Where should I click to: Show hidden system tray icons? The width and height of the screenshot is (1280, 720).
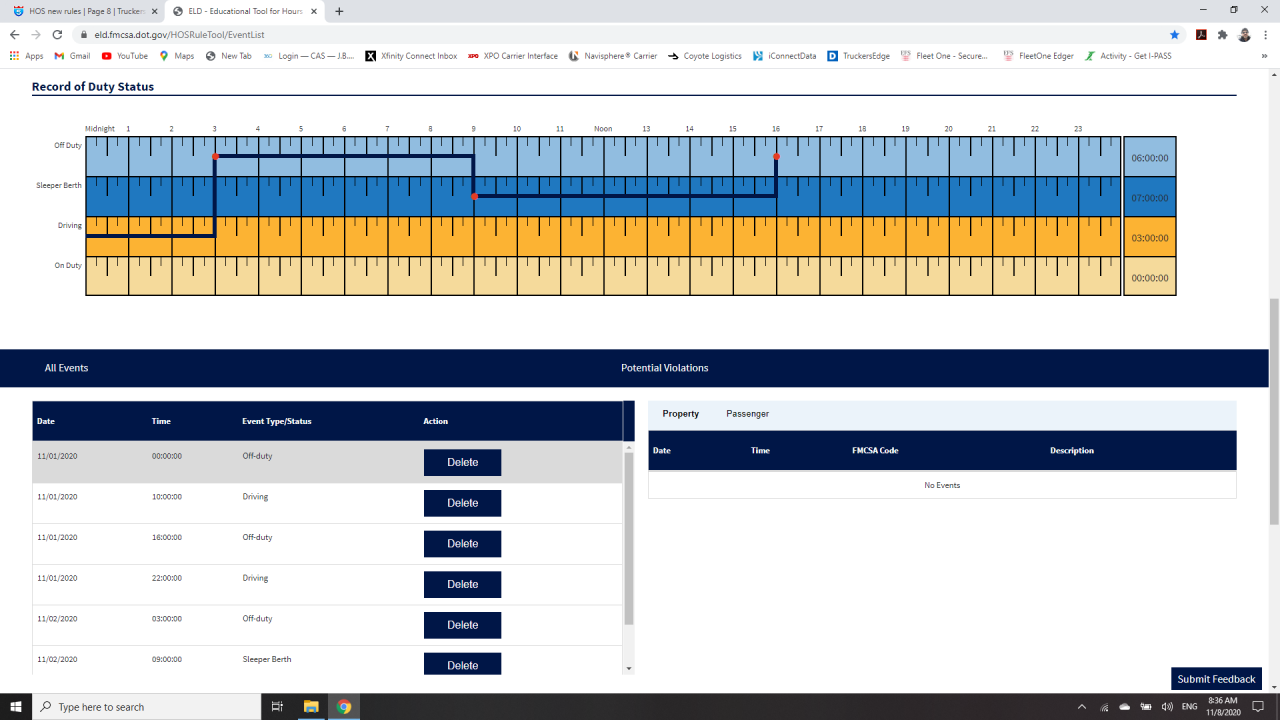click(1081, 707)
